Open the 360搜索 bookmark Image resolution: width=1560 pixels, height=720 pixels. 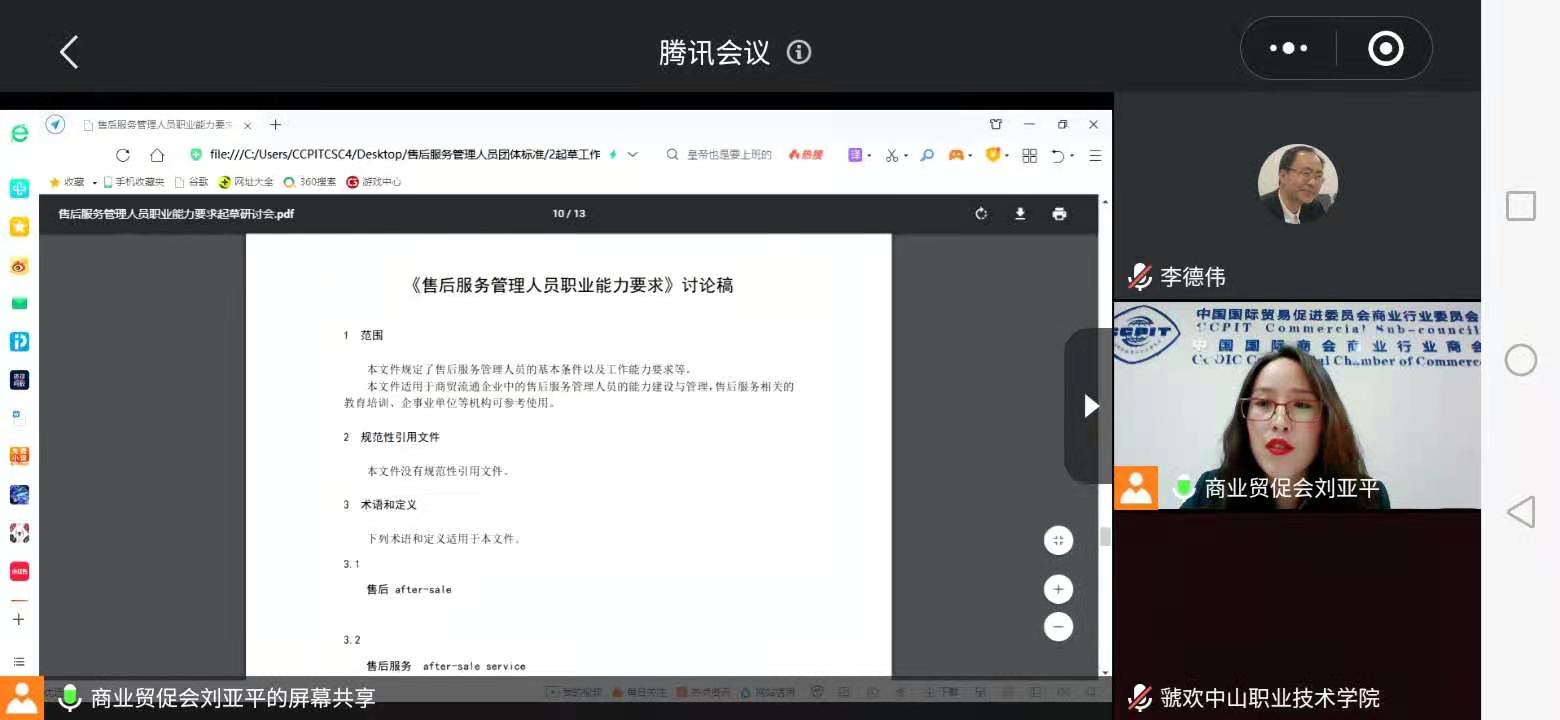click(x=309, y=182)
